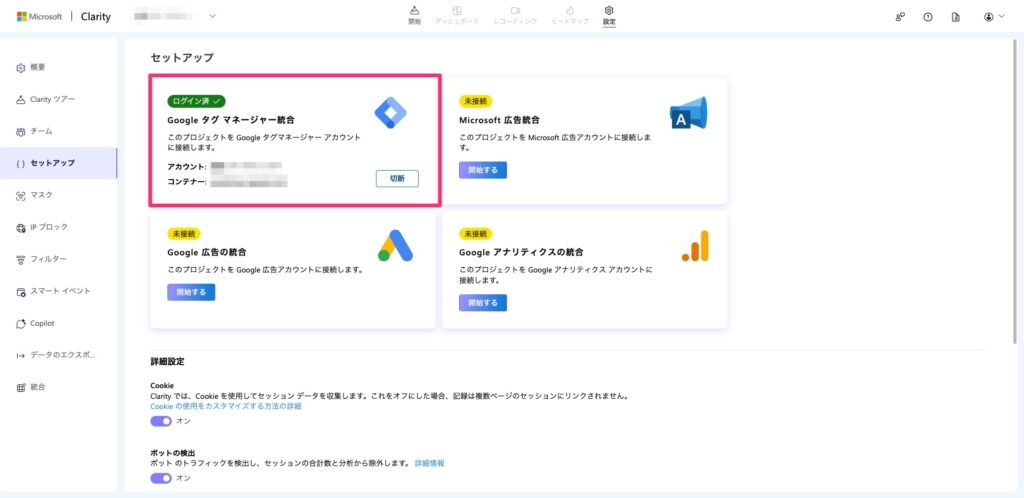Click 切断 to disconnect Google Tag Manager

[397, 178]
